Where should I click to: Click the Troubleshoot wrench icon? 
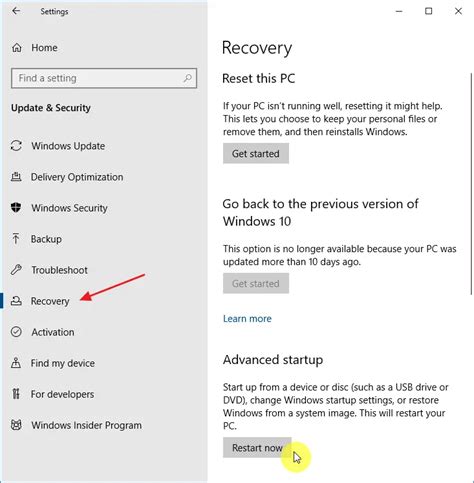(x=16, y=270)
